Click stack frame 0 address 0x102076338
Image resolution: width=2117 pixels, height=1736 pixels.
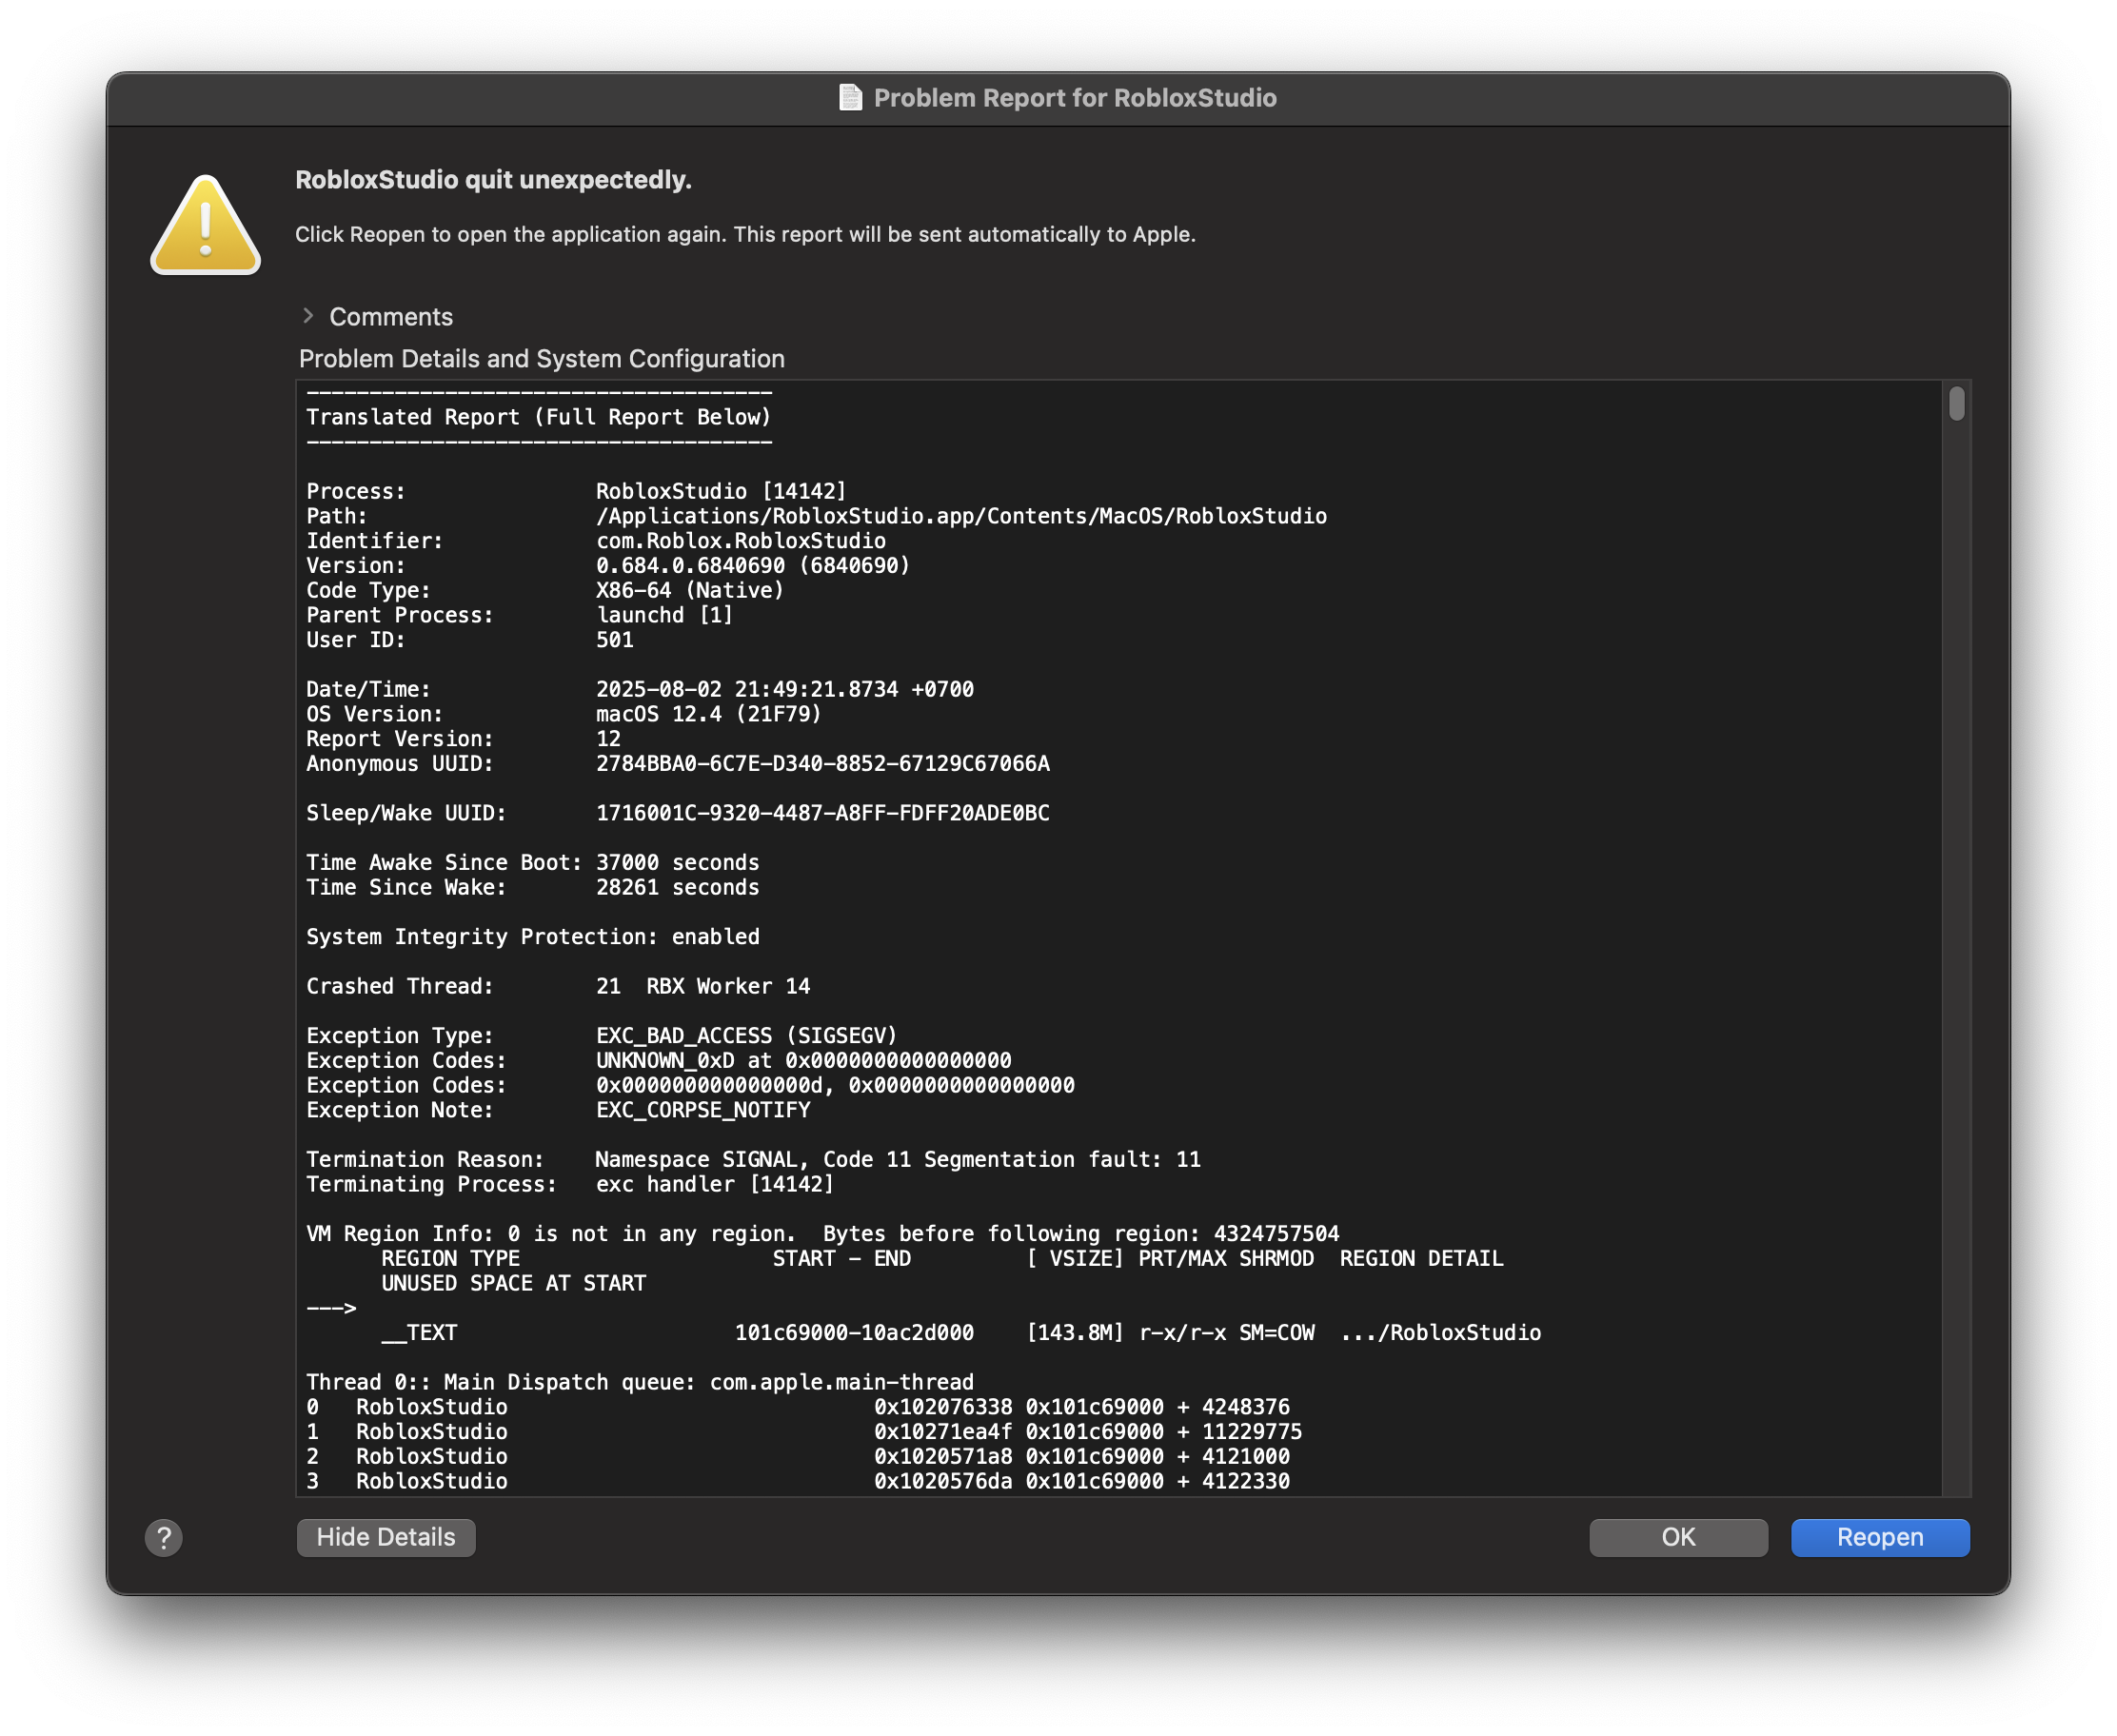click(x=943, y=1407)
